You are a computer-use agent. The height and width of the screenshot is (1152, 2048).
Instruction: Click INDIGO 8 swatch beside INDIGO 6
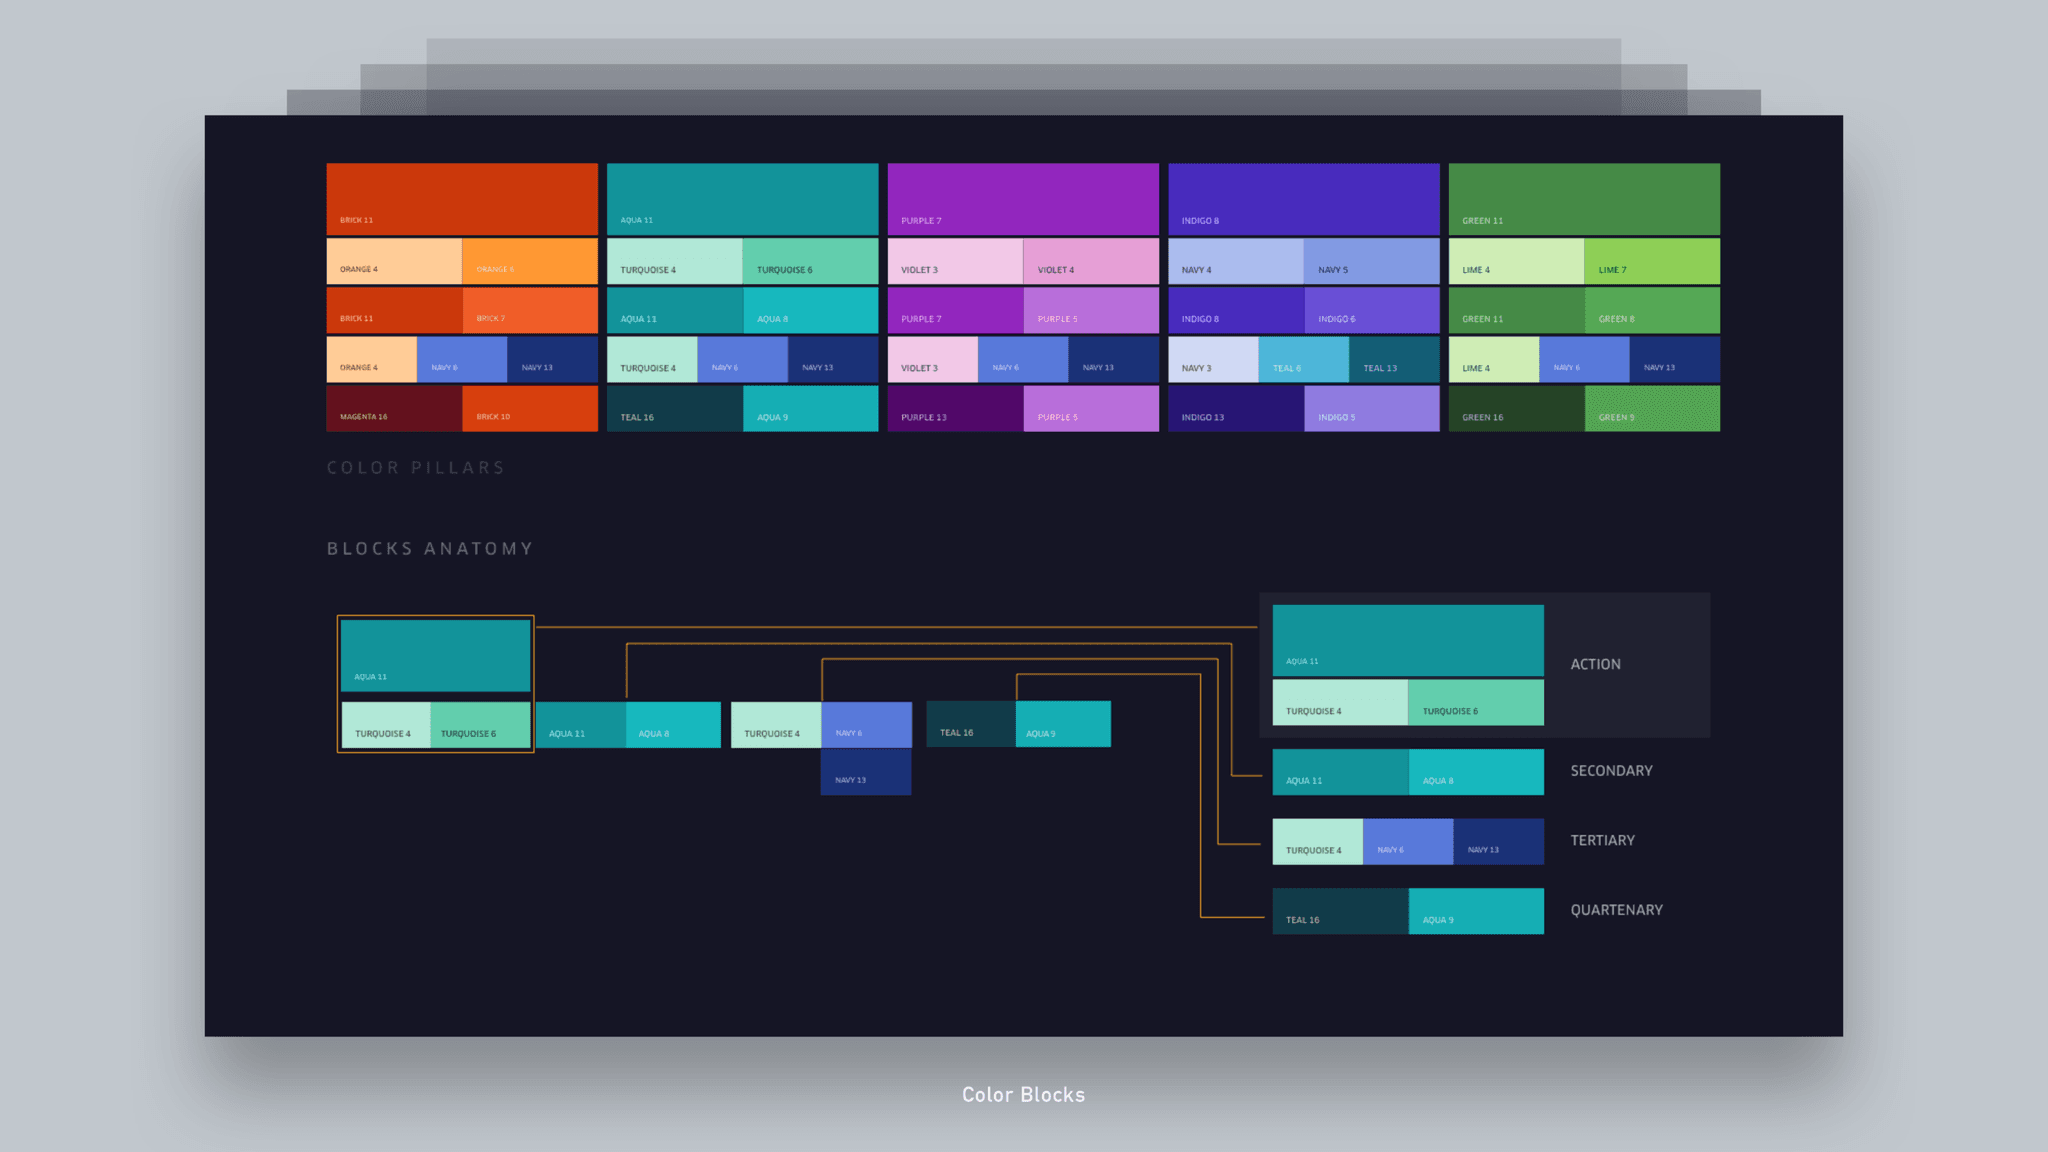tap(1236, 310)
